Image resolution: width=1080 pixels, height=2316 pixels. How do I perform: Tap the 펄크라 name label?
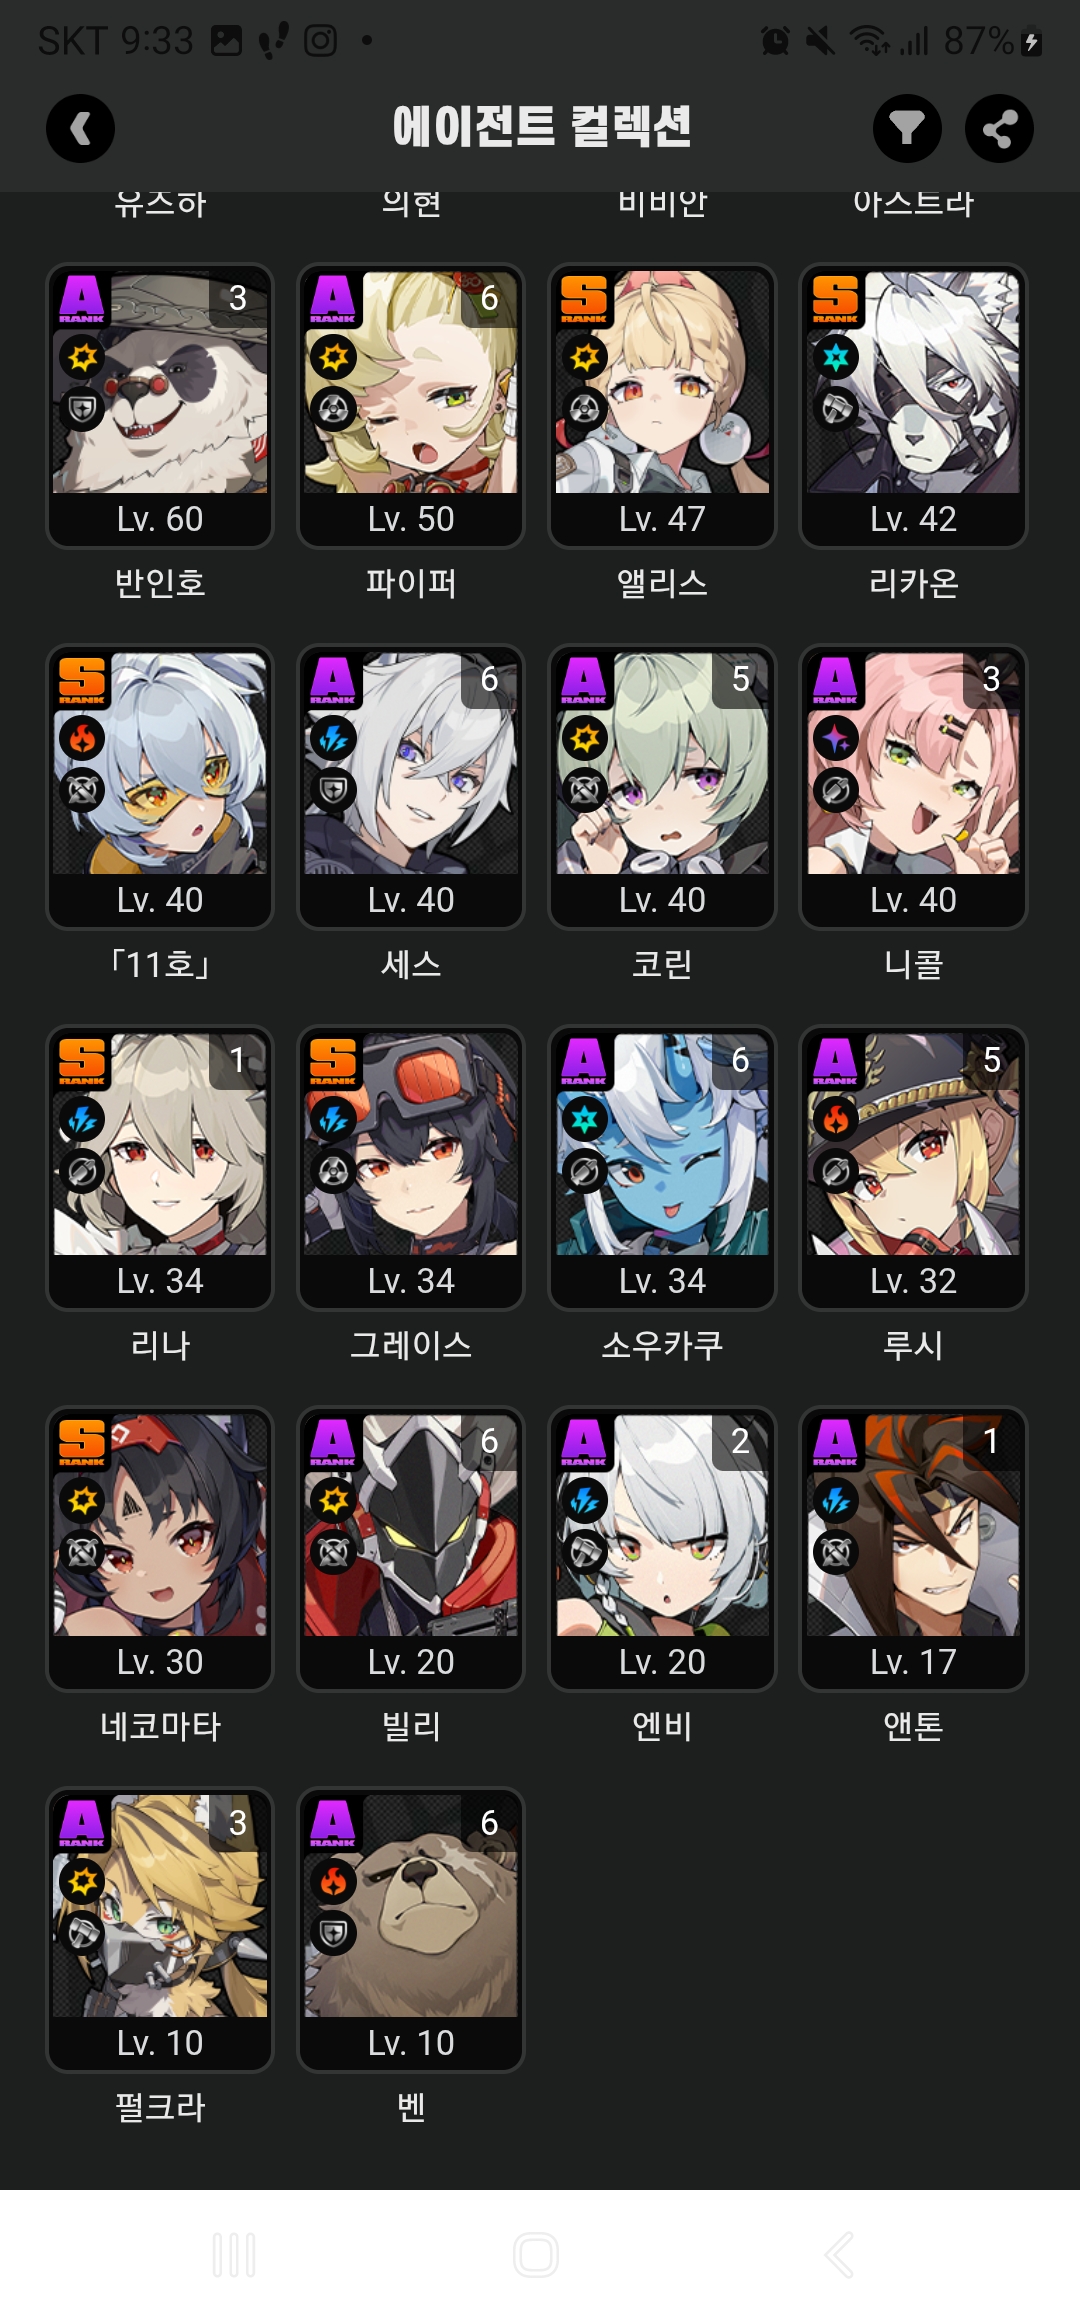[160, 2107]
